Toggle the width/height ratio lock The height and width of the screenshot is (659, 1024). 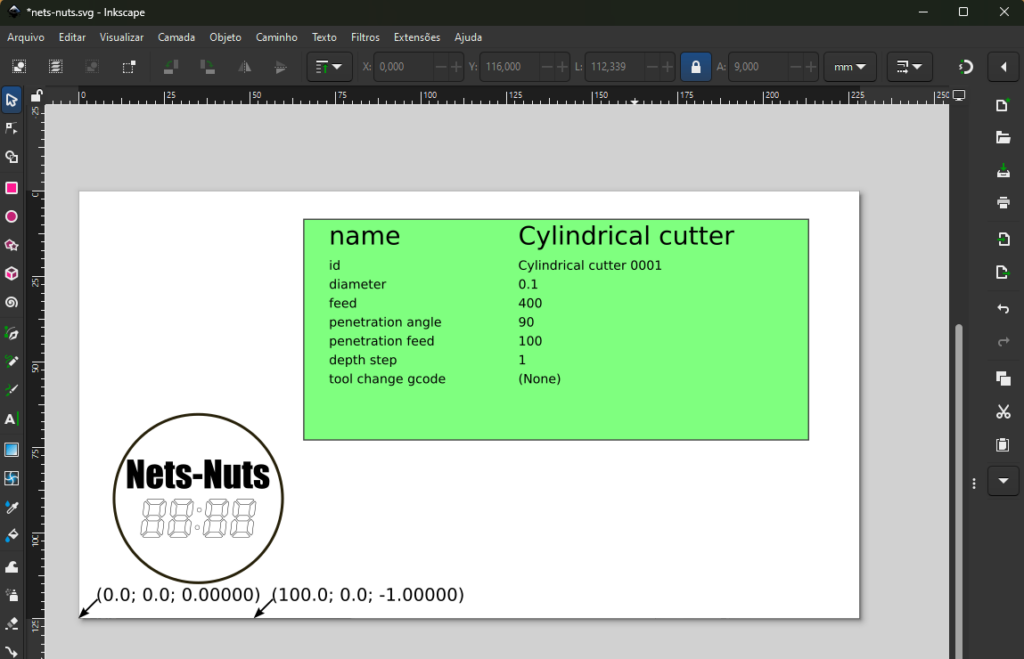coord(694,67)
